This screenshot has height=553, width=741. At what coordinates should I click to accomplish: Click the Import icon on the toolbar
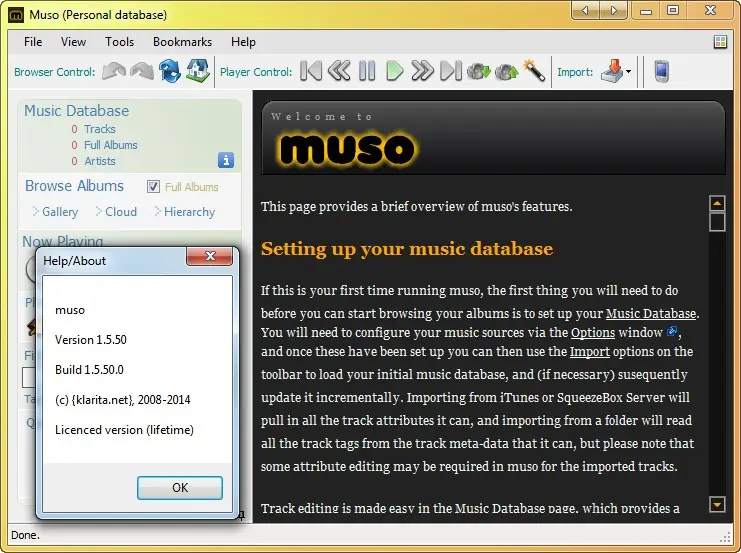pyautogui.click(x=612, y=71)
